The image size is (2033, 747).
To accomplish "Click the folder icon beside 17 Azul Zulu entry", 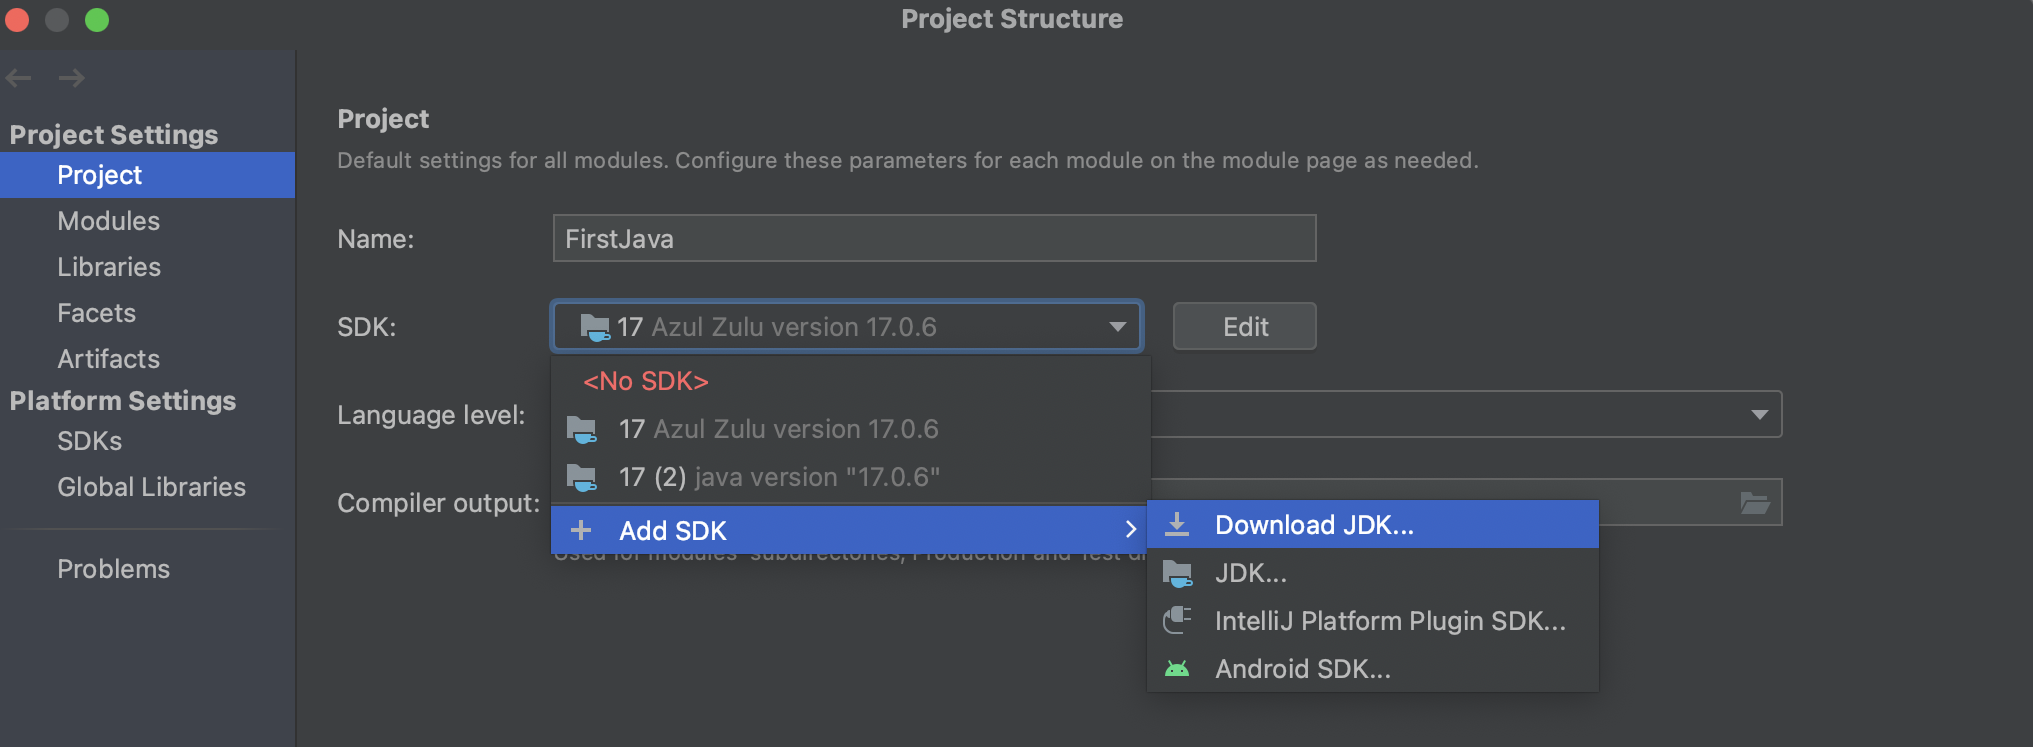I will (582, 430).
